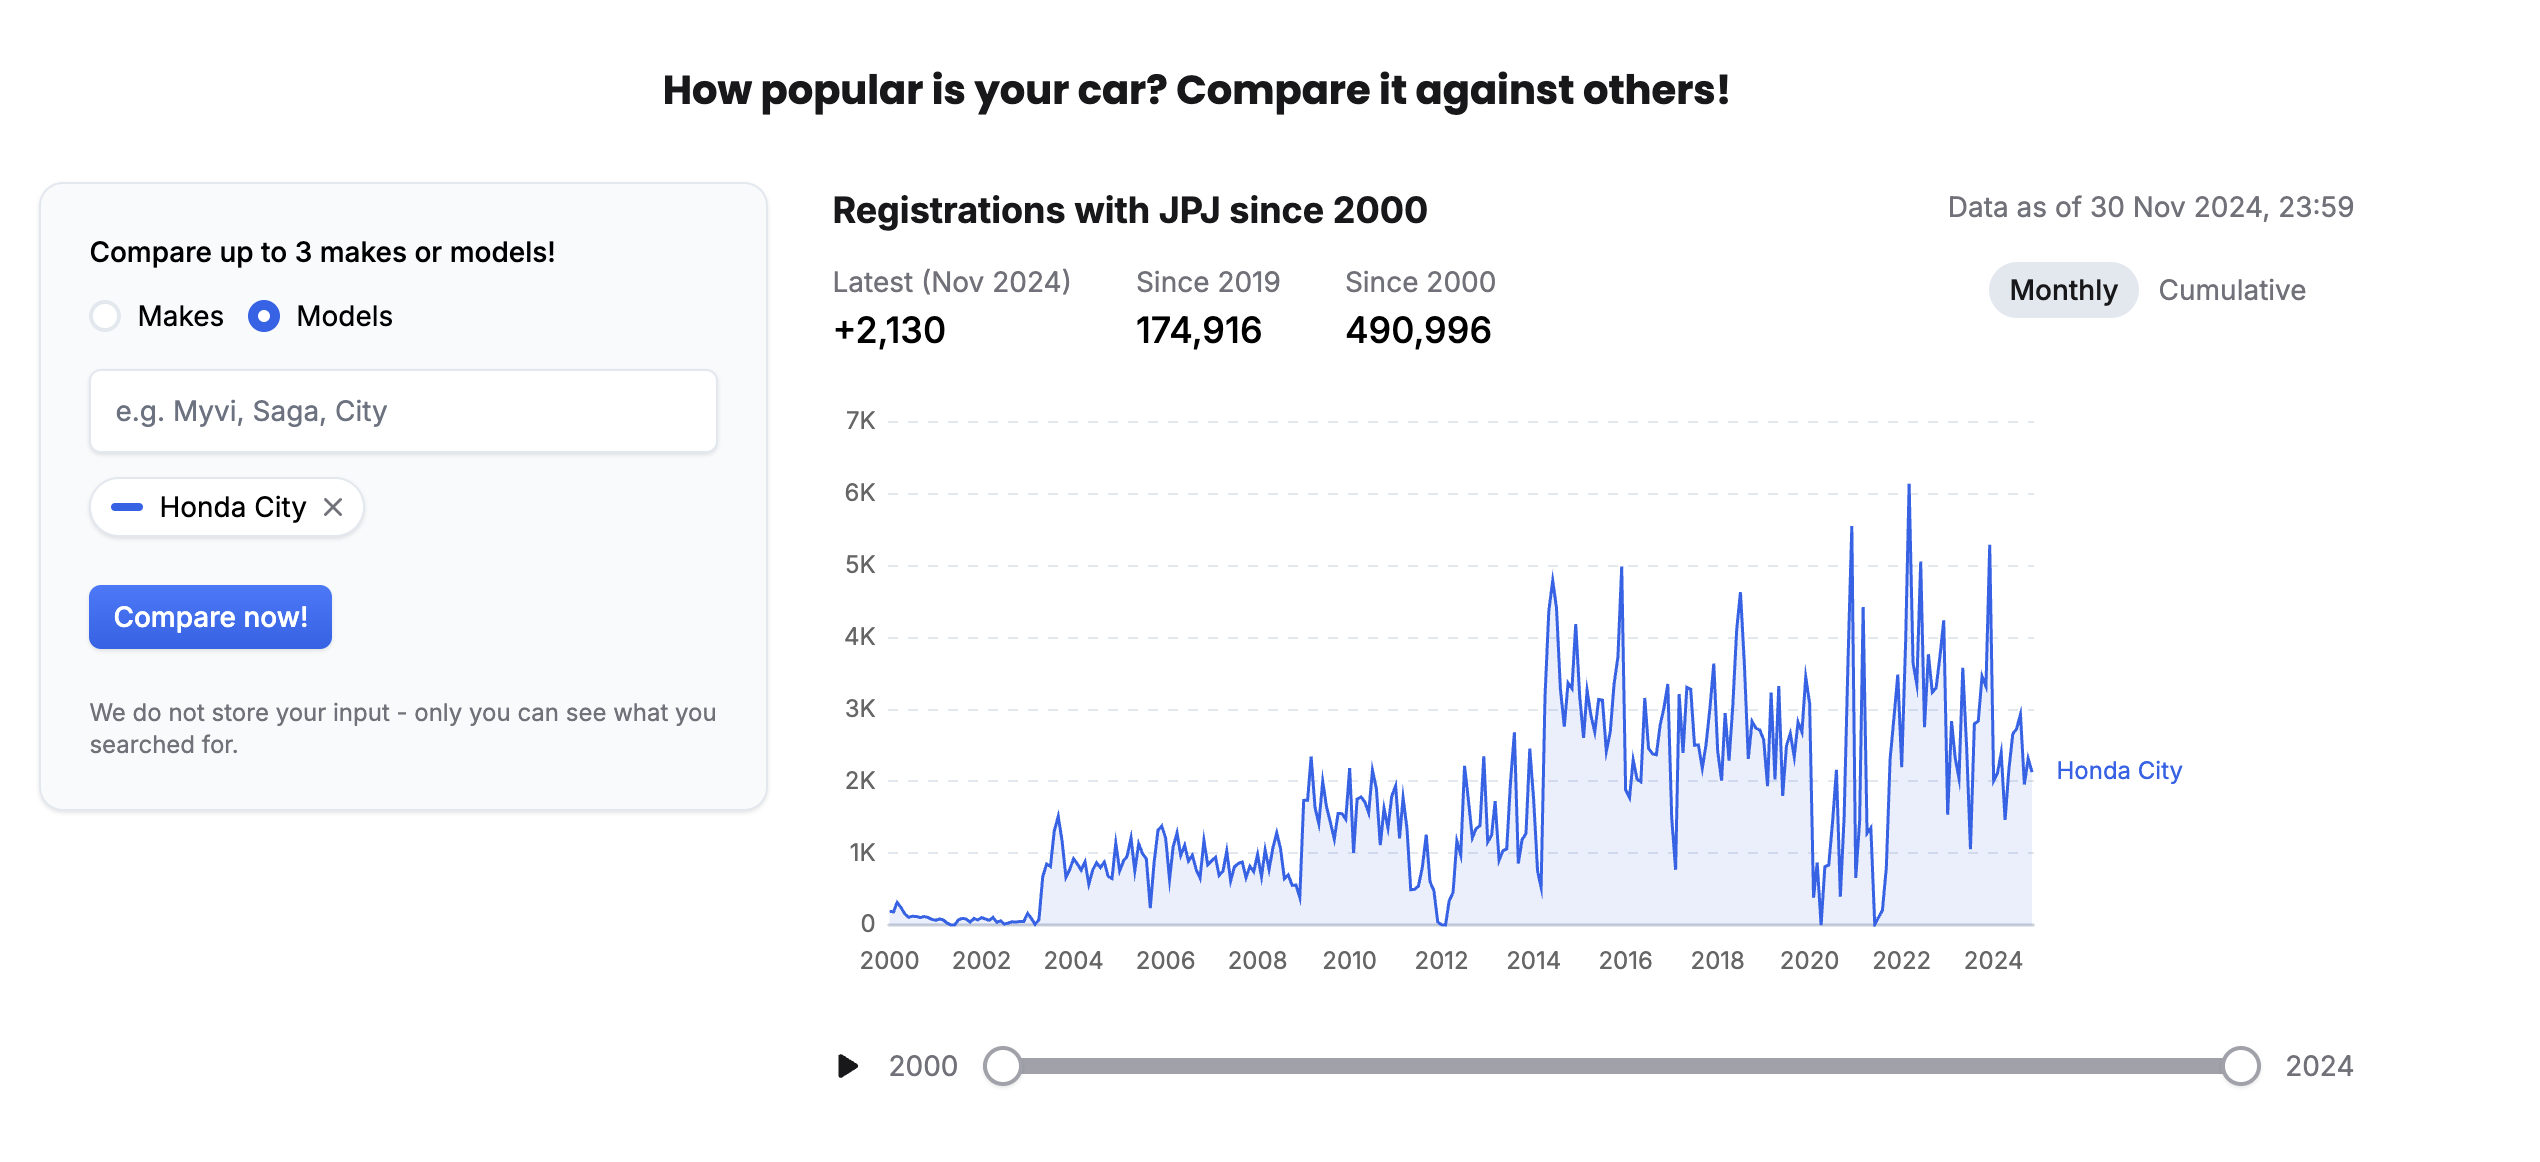2540x1162 pixels.
Task: Click the Since 2000 total 490,996
Action: tap(1417, 330)
